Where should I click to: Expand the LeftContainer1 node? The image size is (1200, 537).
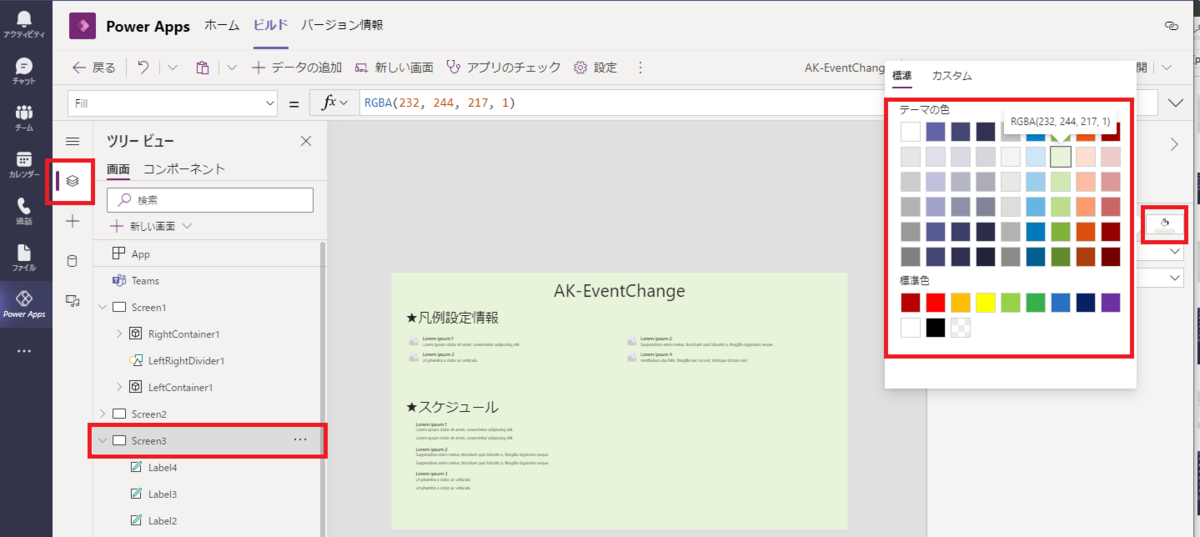pyautogui.click(x=120, y=387)
